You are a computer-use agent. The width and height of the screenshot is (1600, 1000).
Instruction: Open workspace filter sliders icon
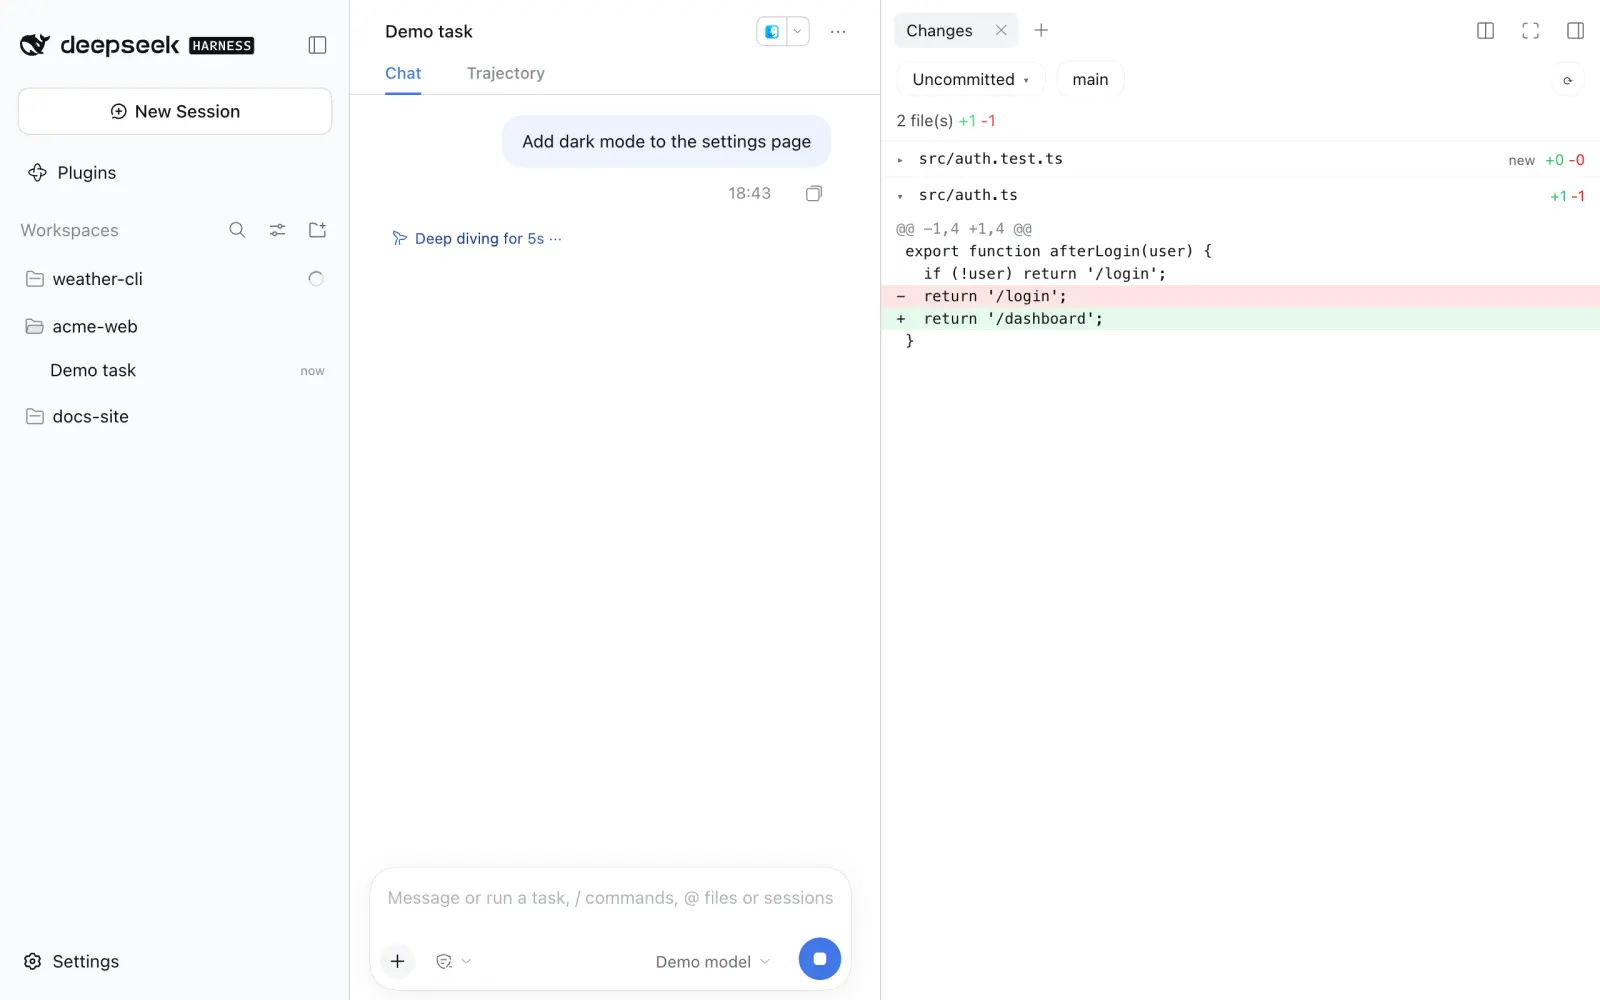(277, 230)
